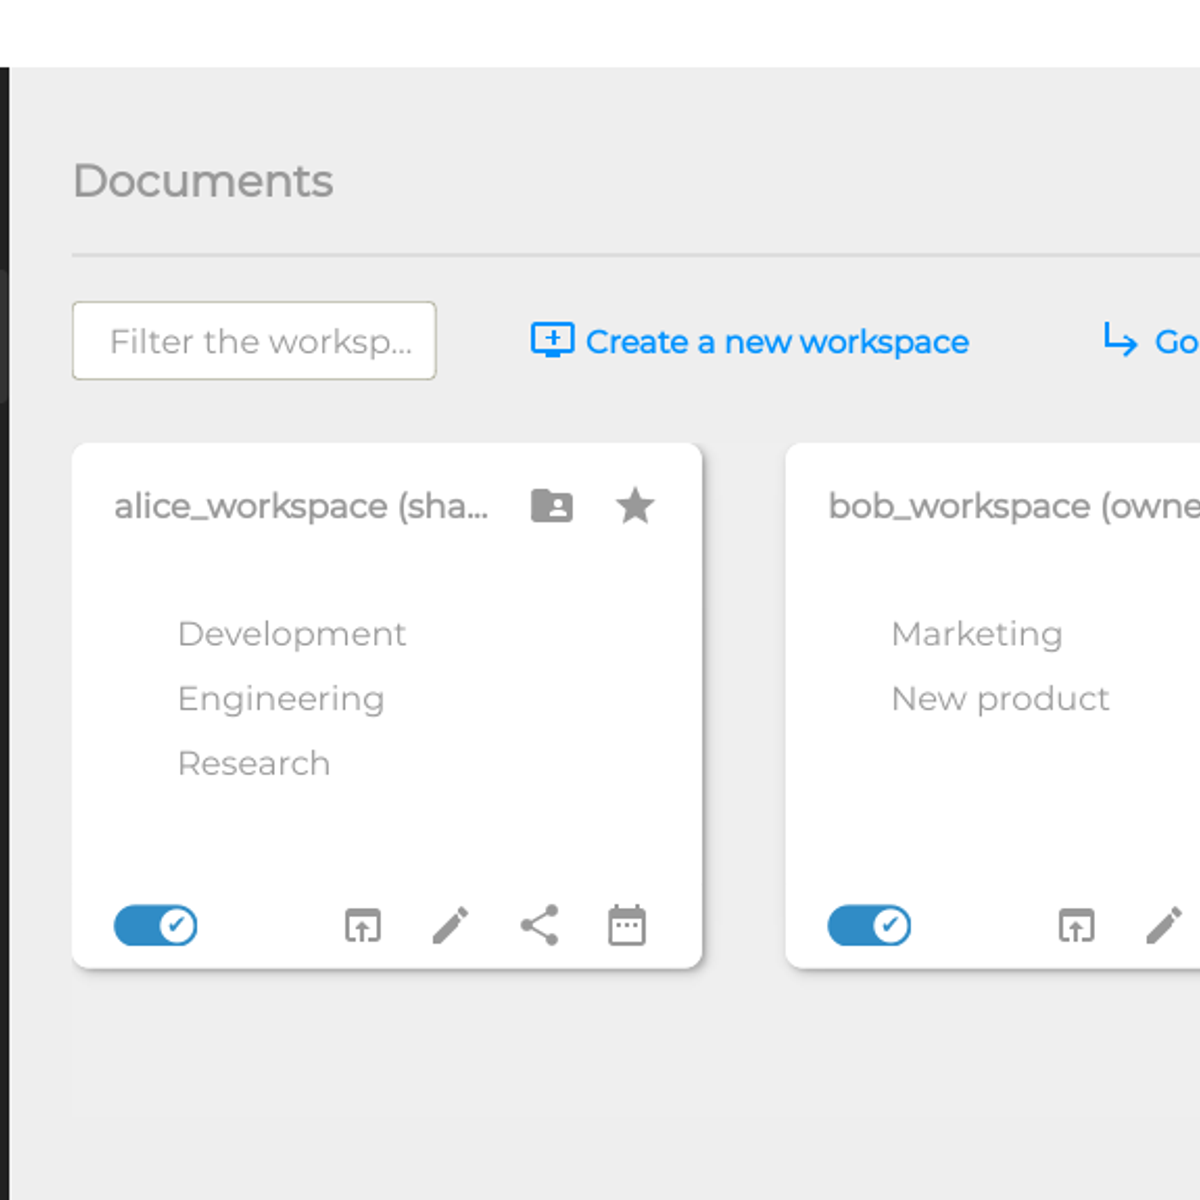Open the Research folder in alice_workspace
Viewport: 1200px width, 1200px height.
(x=254, y=763)
